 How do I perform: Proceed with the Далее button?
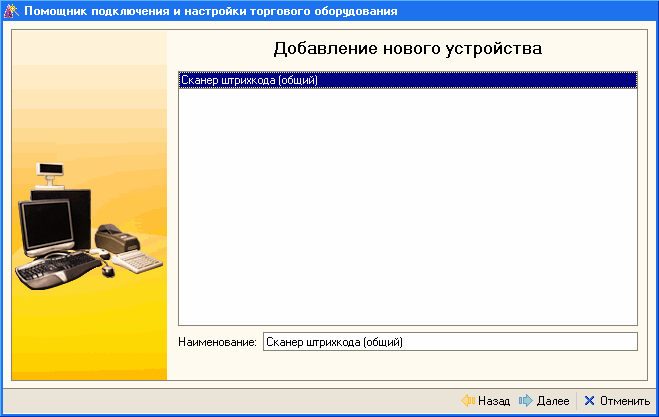pos(544,401)
